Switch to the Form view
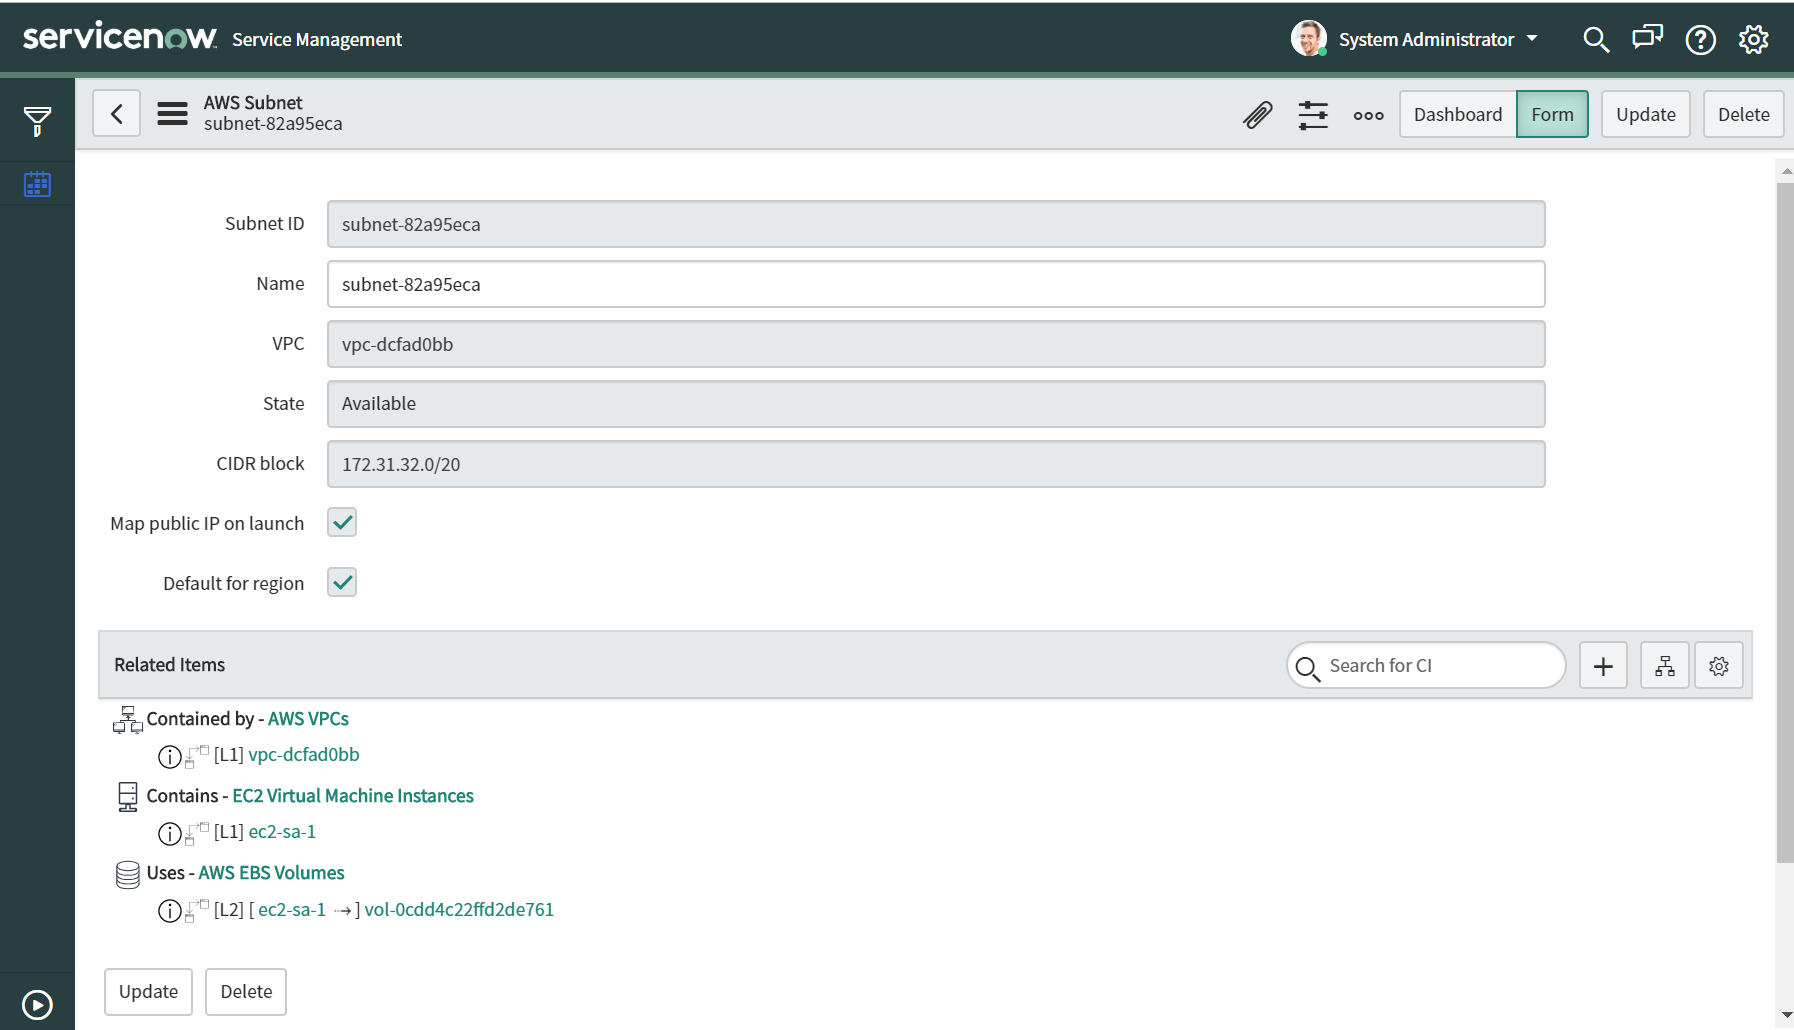 point(1552,114)
